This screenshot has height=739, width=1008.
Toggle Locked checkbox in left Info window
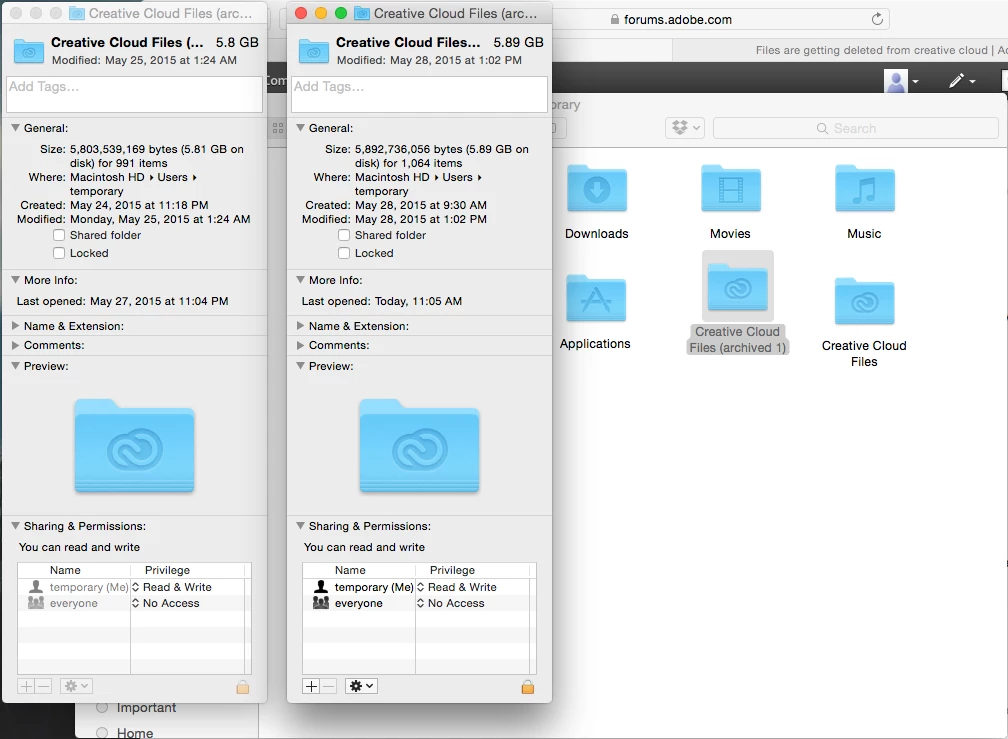(59, 253)
